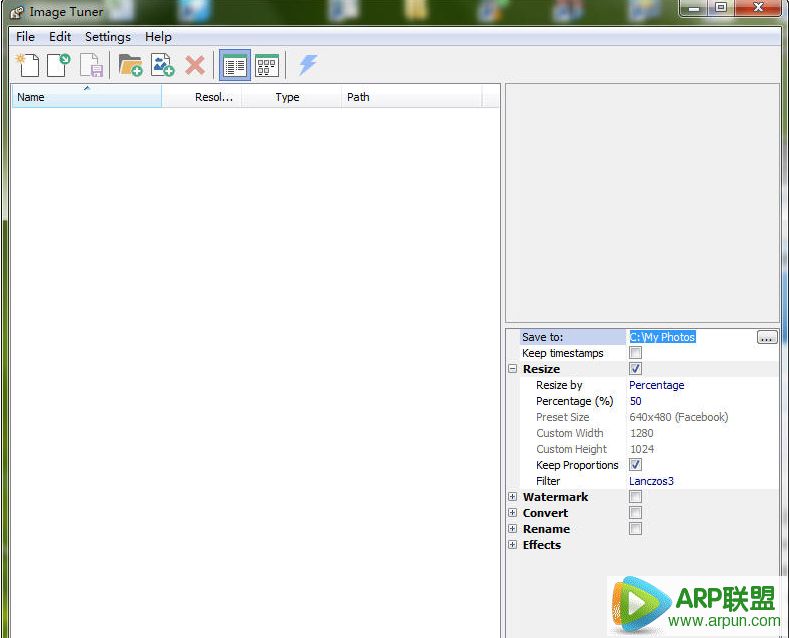Expand the Convert section
The image size is (789, 638).
pyautogui.click(x=512, y=513)
